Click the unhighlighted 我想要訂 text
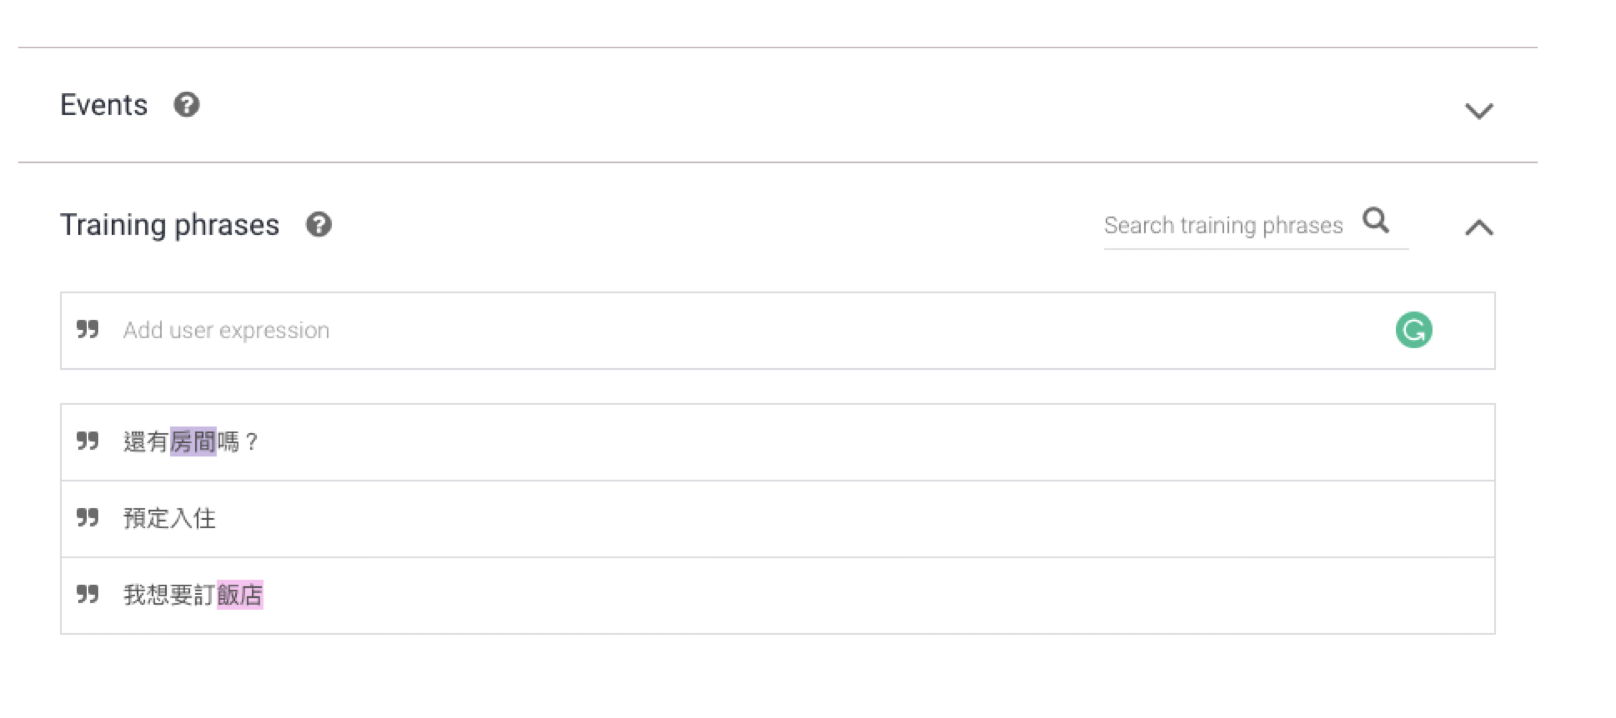 coord(170,595)
